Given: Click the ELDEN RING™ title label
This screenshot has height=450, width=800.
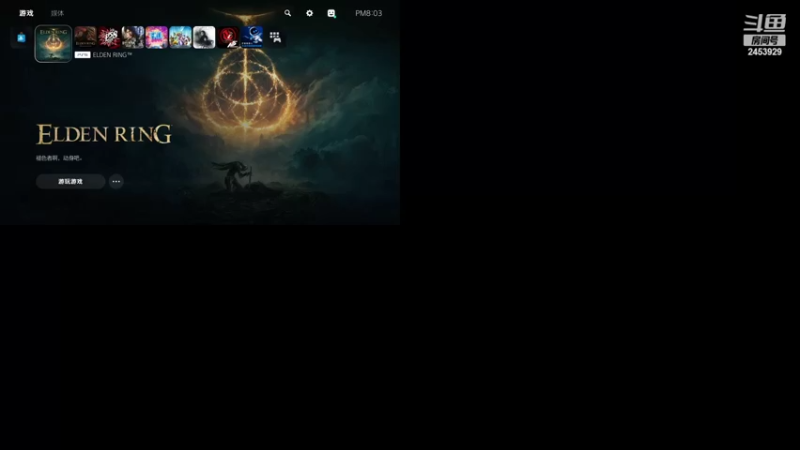Looking at the screenshot, I should [x=112, y=55].
